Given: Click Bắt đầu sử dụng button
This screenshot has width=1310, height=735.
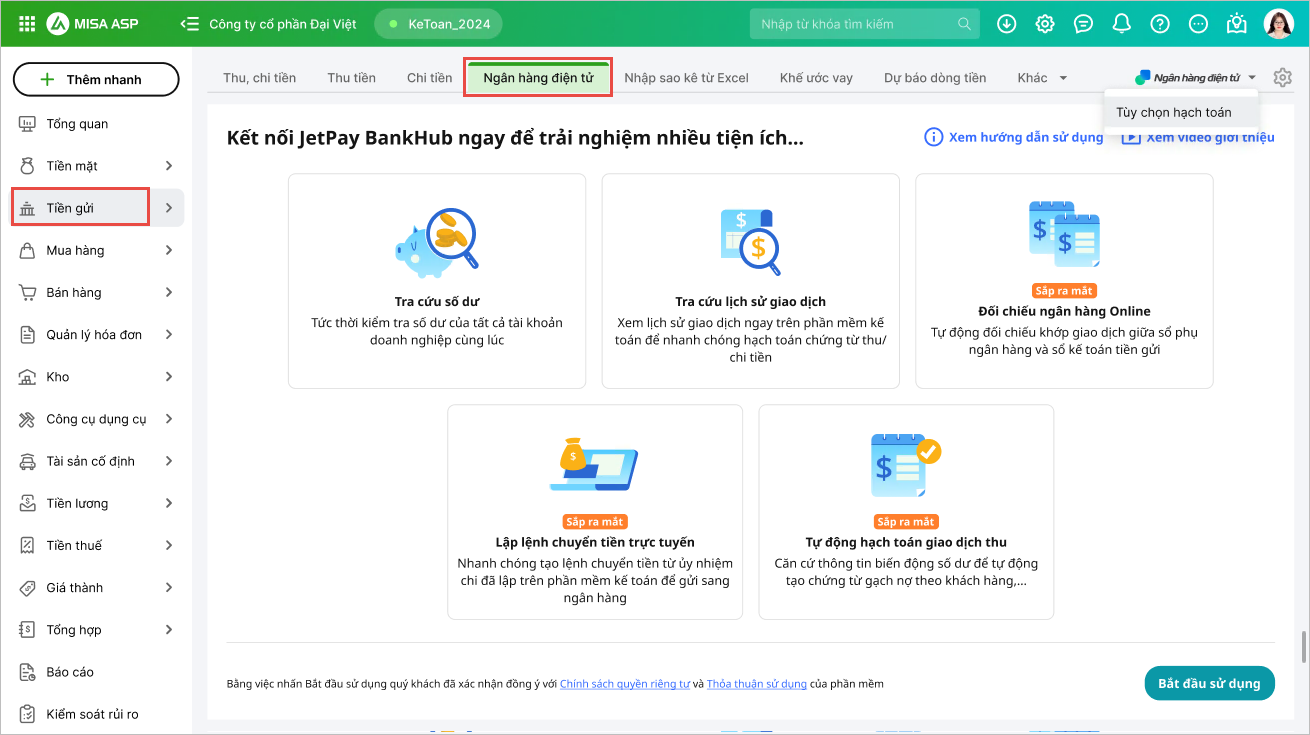Looking at the screenshot, I should pyautogui.click(x=1209, y=684).
